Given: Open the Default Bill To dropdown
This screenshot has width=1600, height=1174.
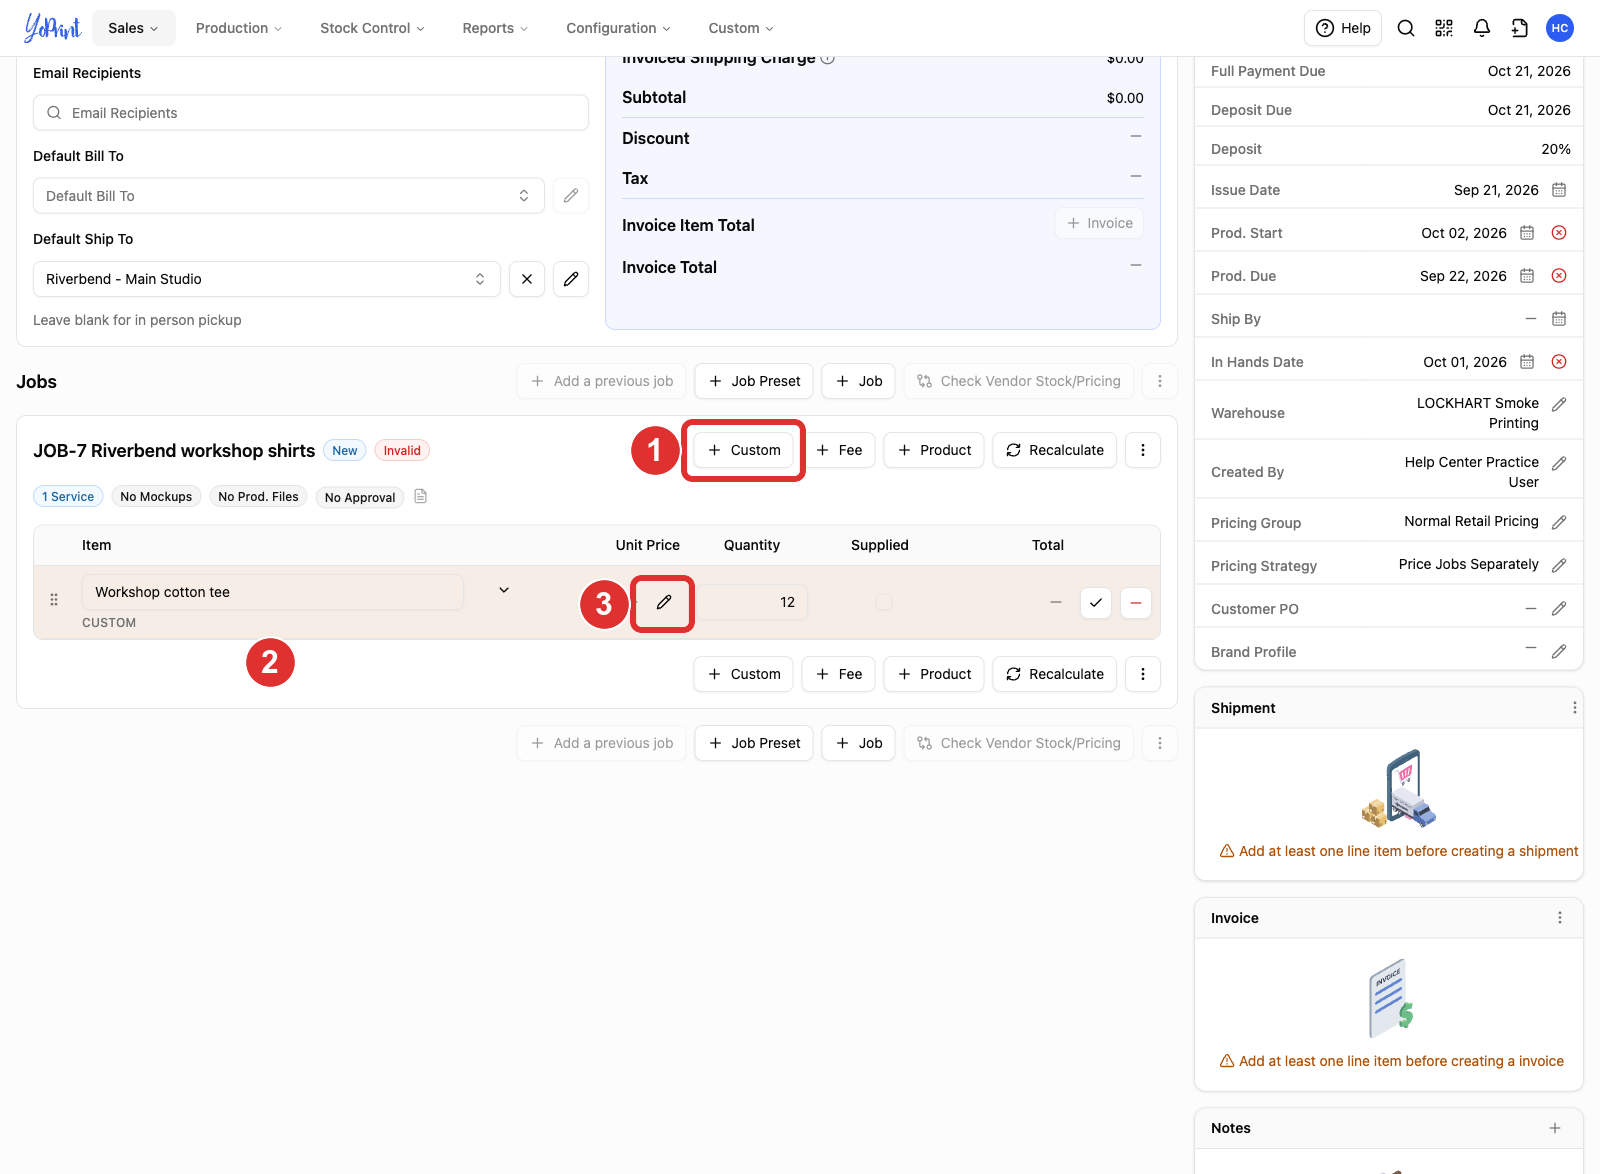Looking at the screenshot, I should click(289, 196).
